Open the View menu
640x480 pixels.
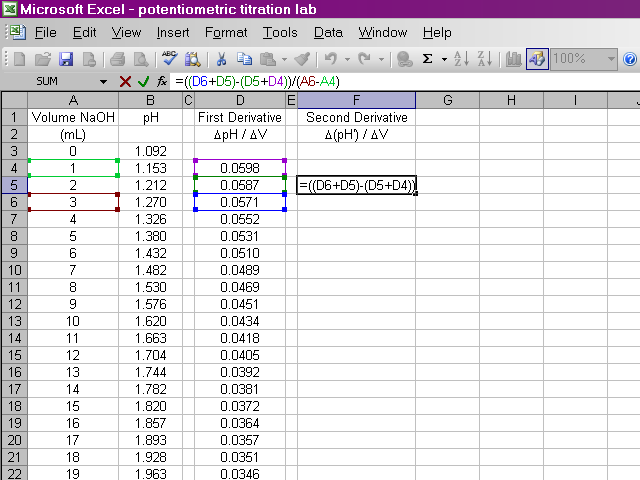click(126, 33)
